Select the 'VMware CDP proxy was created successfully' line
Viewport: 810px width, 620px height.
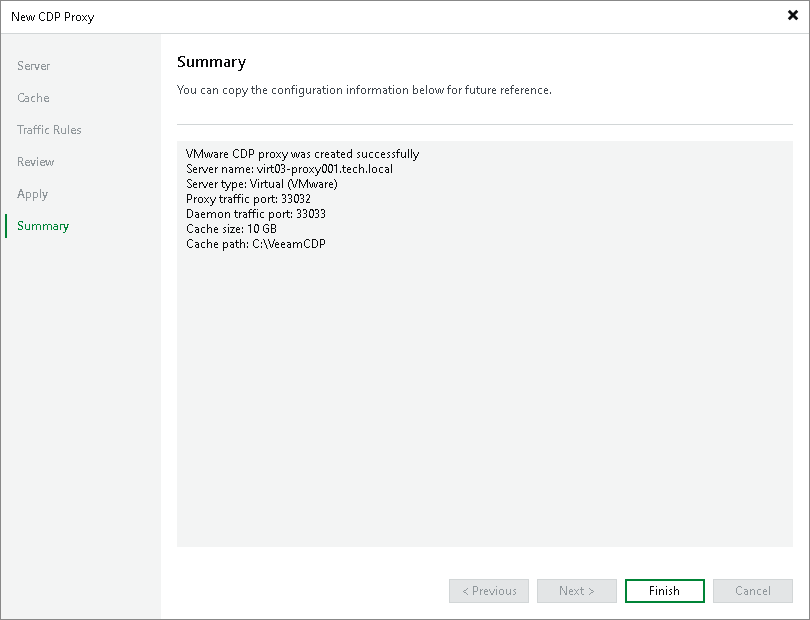click(303, 154)
